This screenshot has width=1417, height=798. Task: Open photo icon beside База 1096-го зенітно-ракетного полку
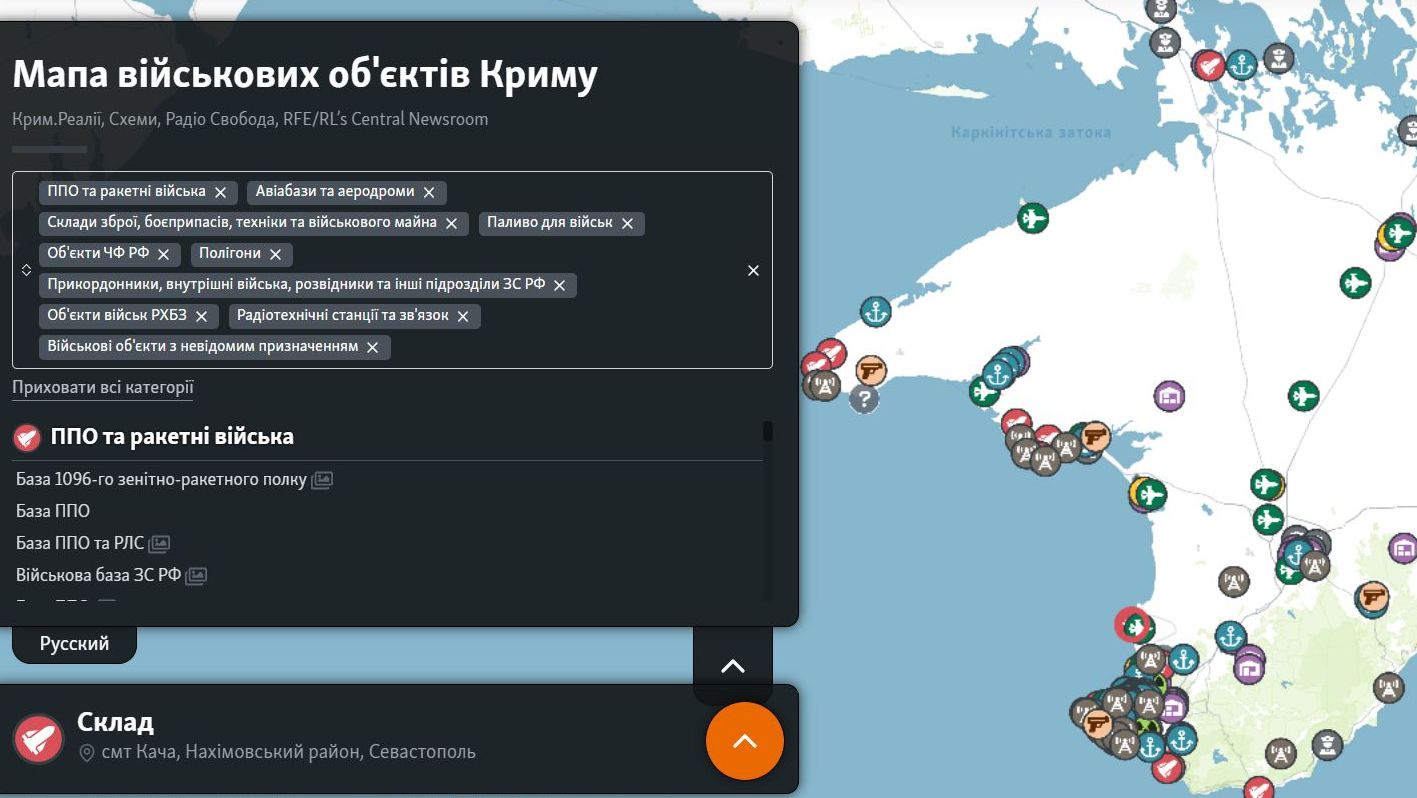coord(322,480)
